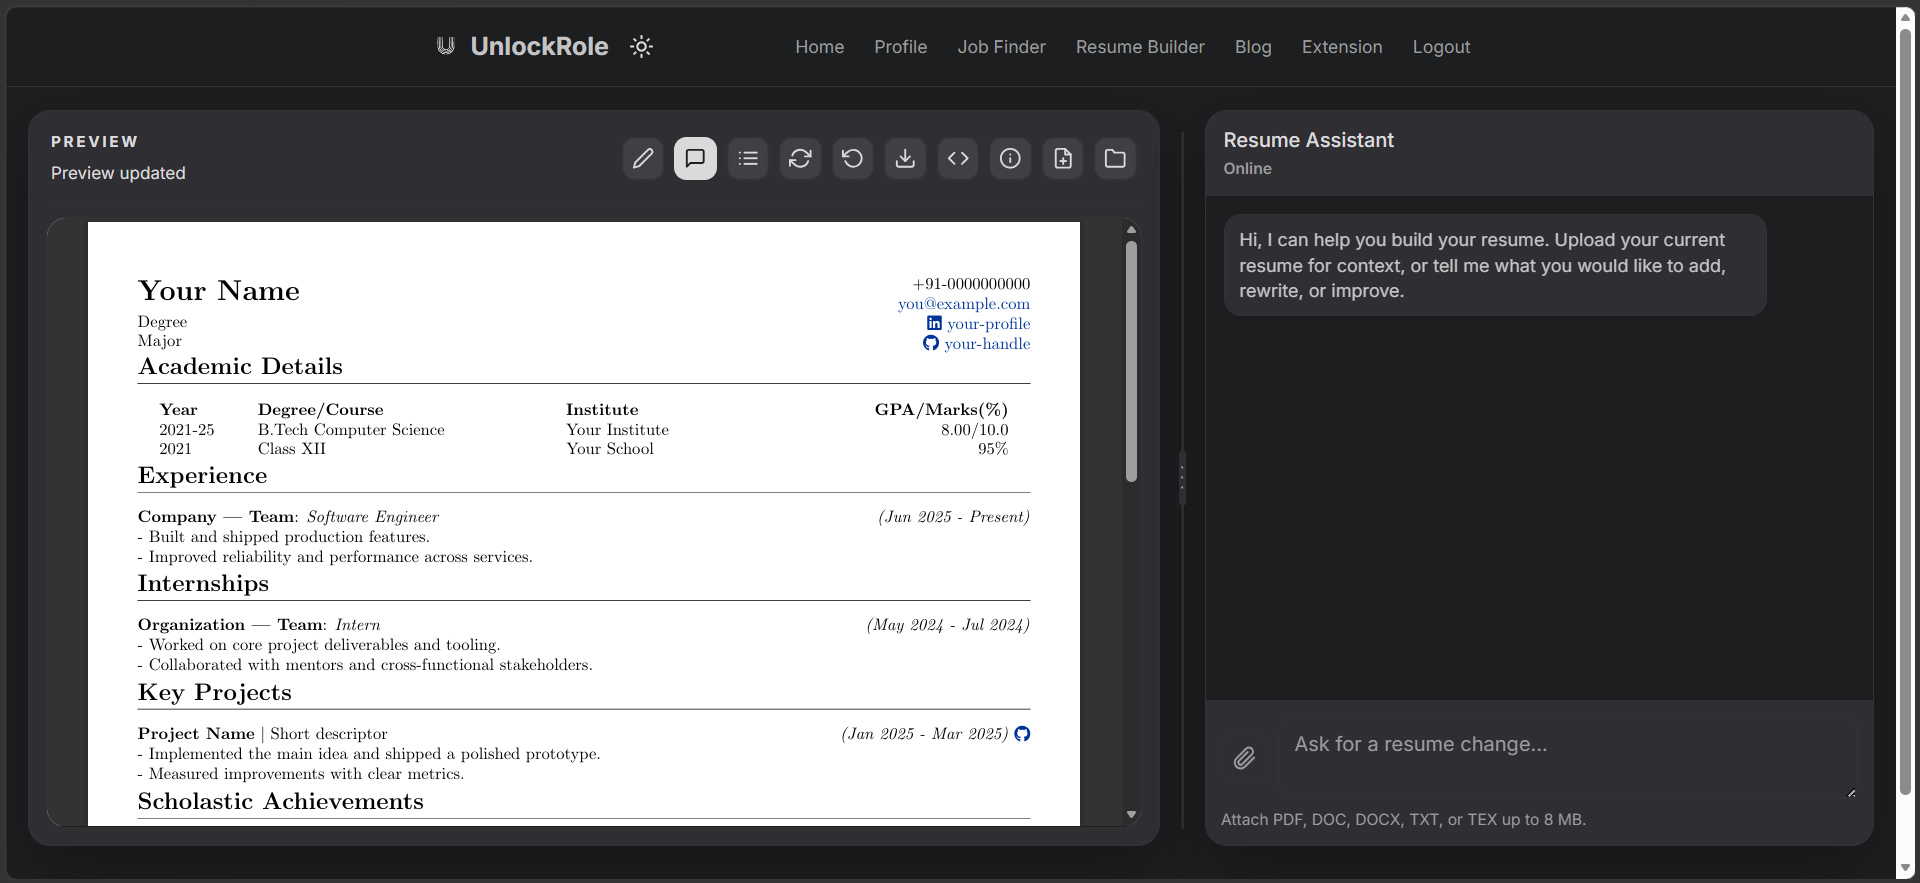Click the Online status under Resume Assistant
Screen dimensions: 1920x883
[1247, 168]
